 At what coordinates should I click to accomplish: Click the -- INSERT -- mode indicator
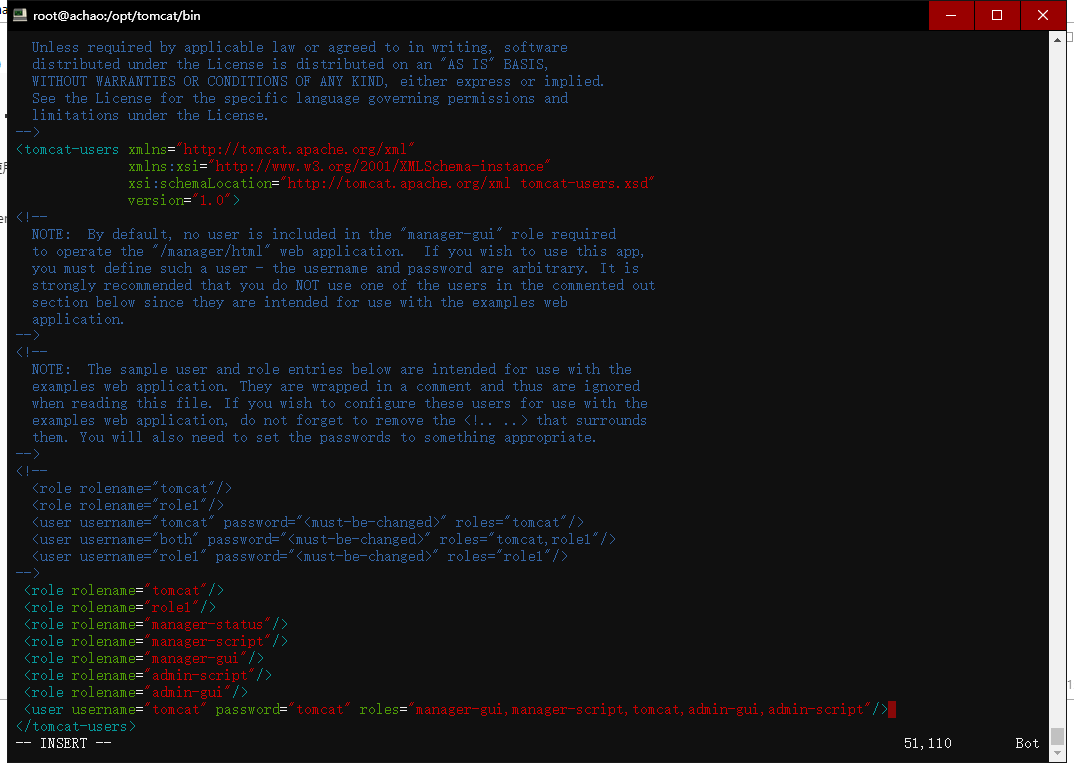click(x=63, y=743)
